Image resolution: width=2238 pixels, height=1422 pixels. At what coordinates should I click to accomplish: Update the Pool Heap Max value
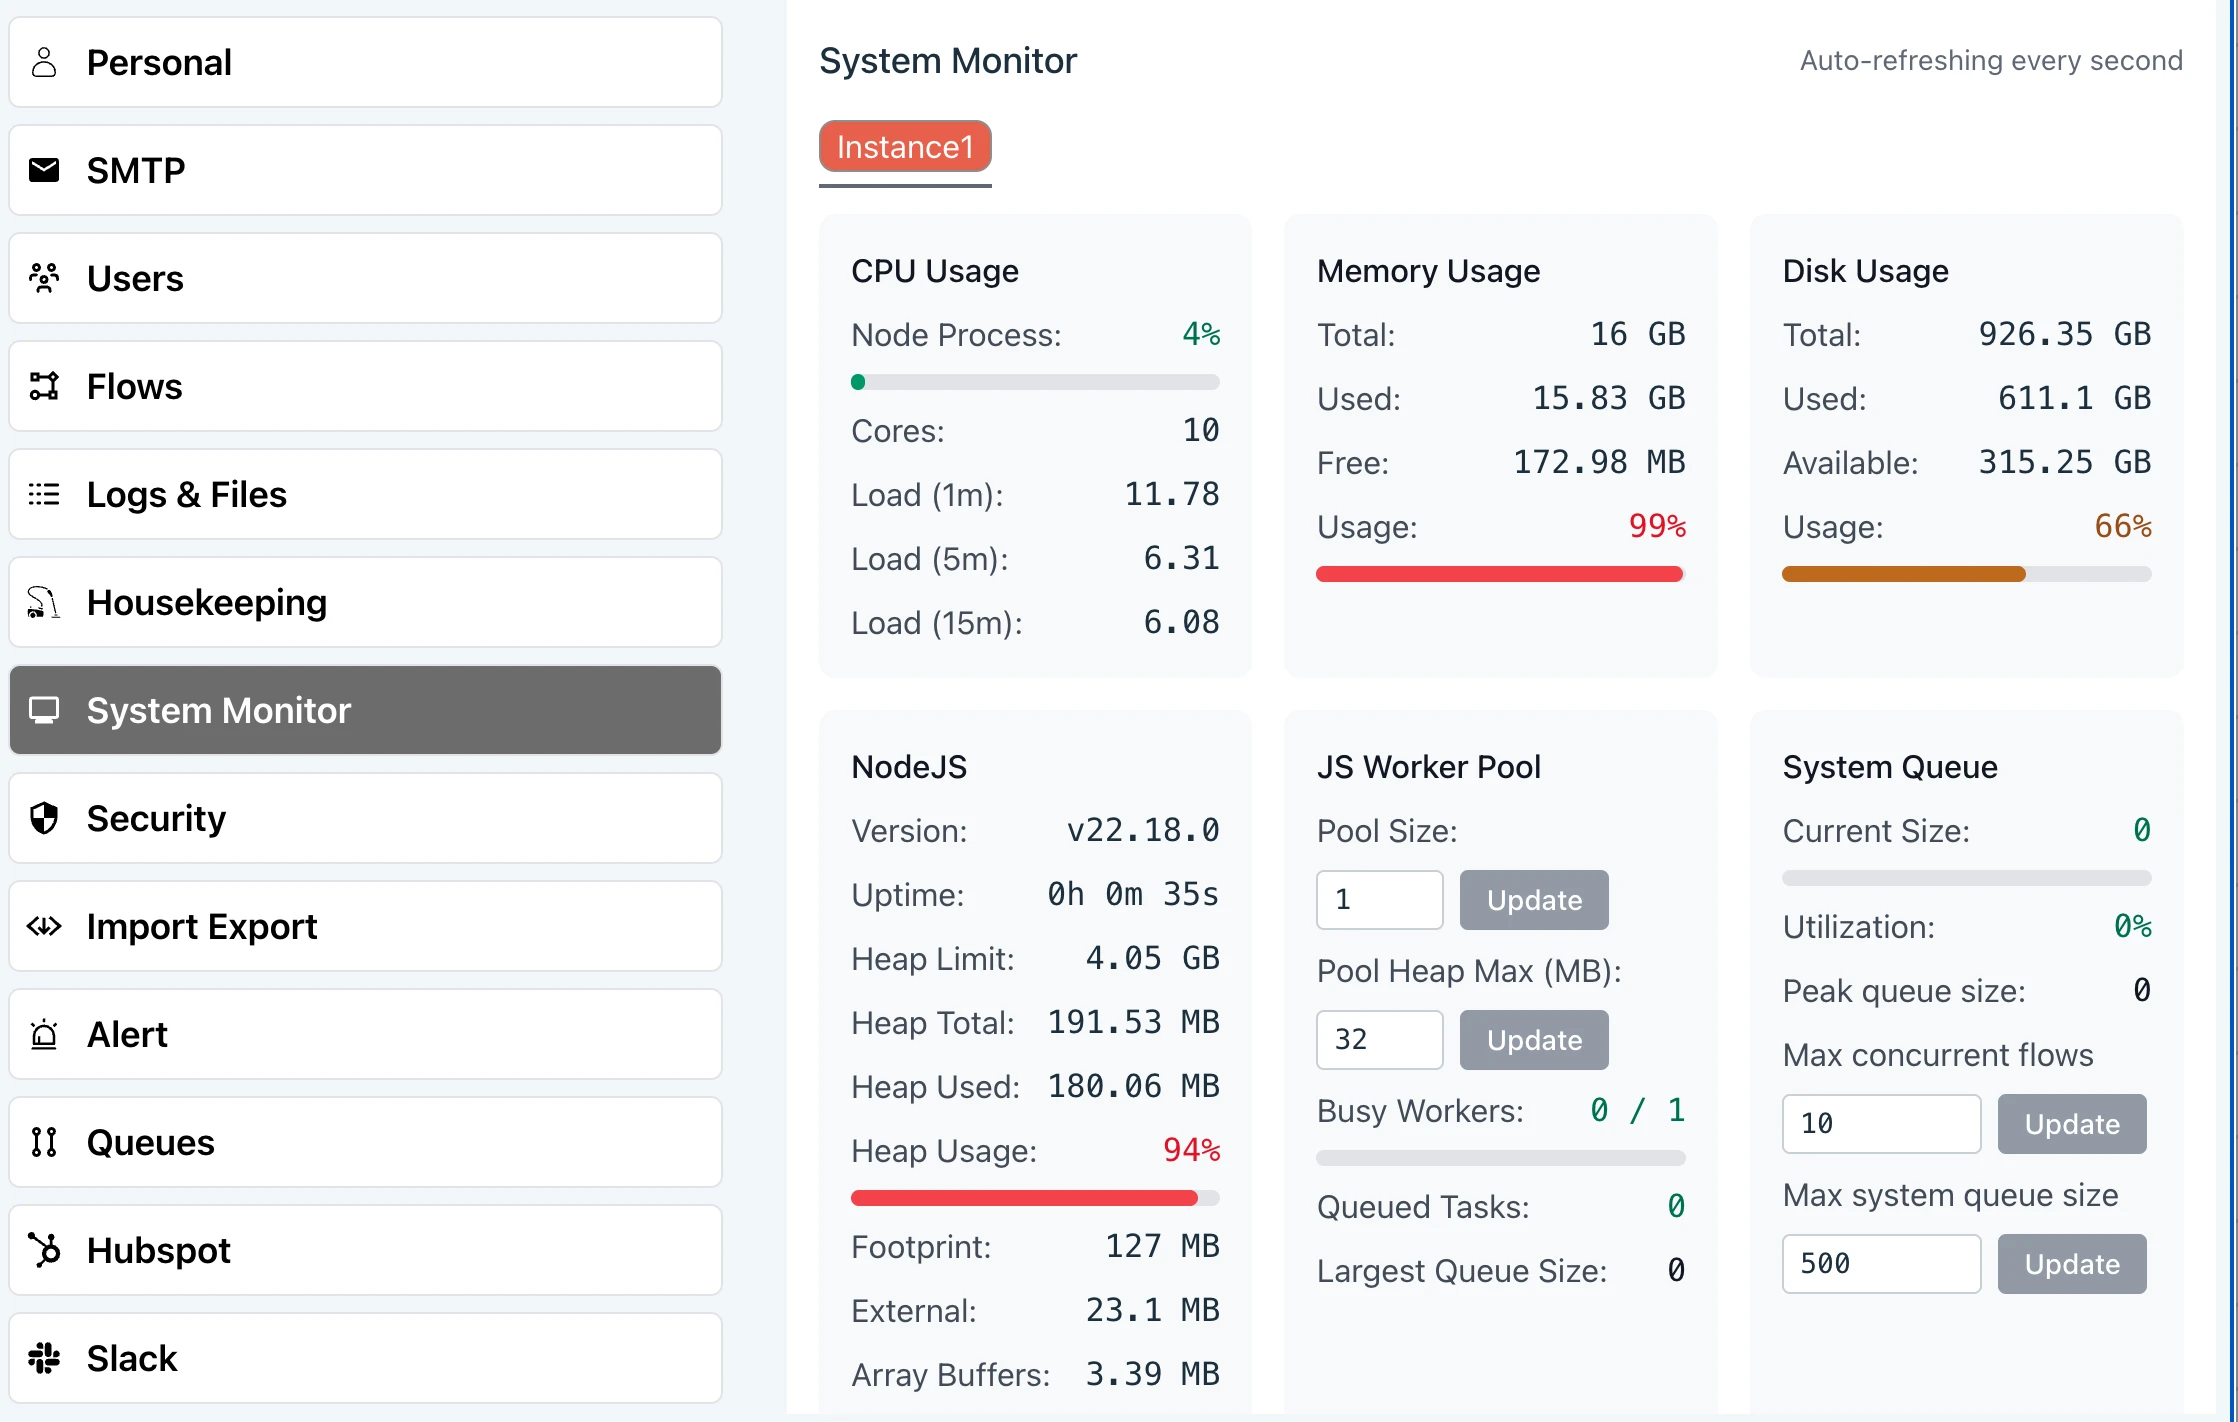click(1533, 1040)
